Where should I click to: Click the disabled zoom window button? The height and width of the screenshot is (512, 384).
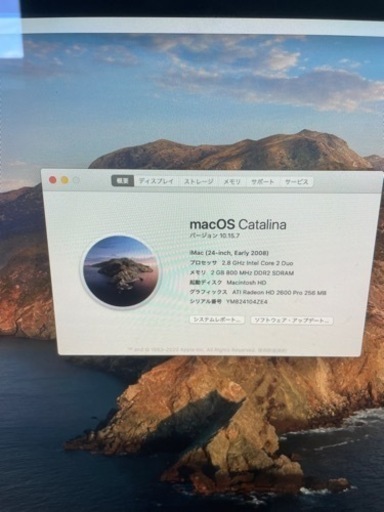76,181
